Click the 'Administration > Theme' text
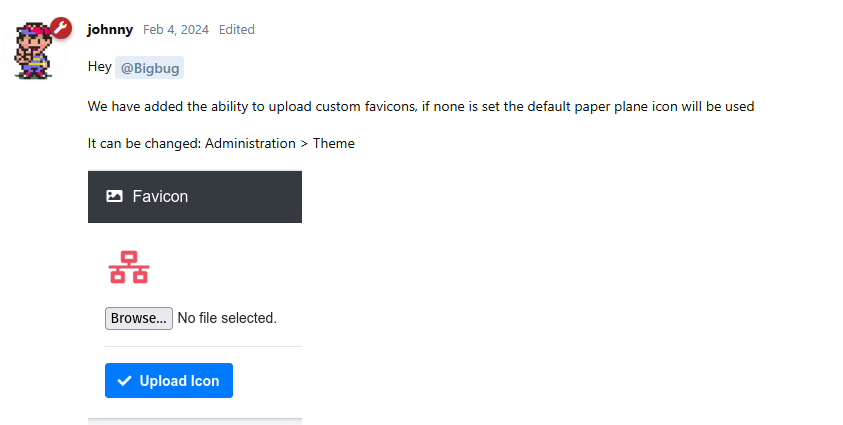Image resolution: width=843 pixels, height=425 pixels. point(280,143)
